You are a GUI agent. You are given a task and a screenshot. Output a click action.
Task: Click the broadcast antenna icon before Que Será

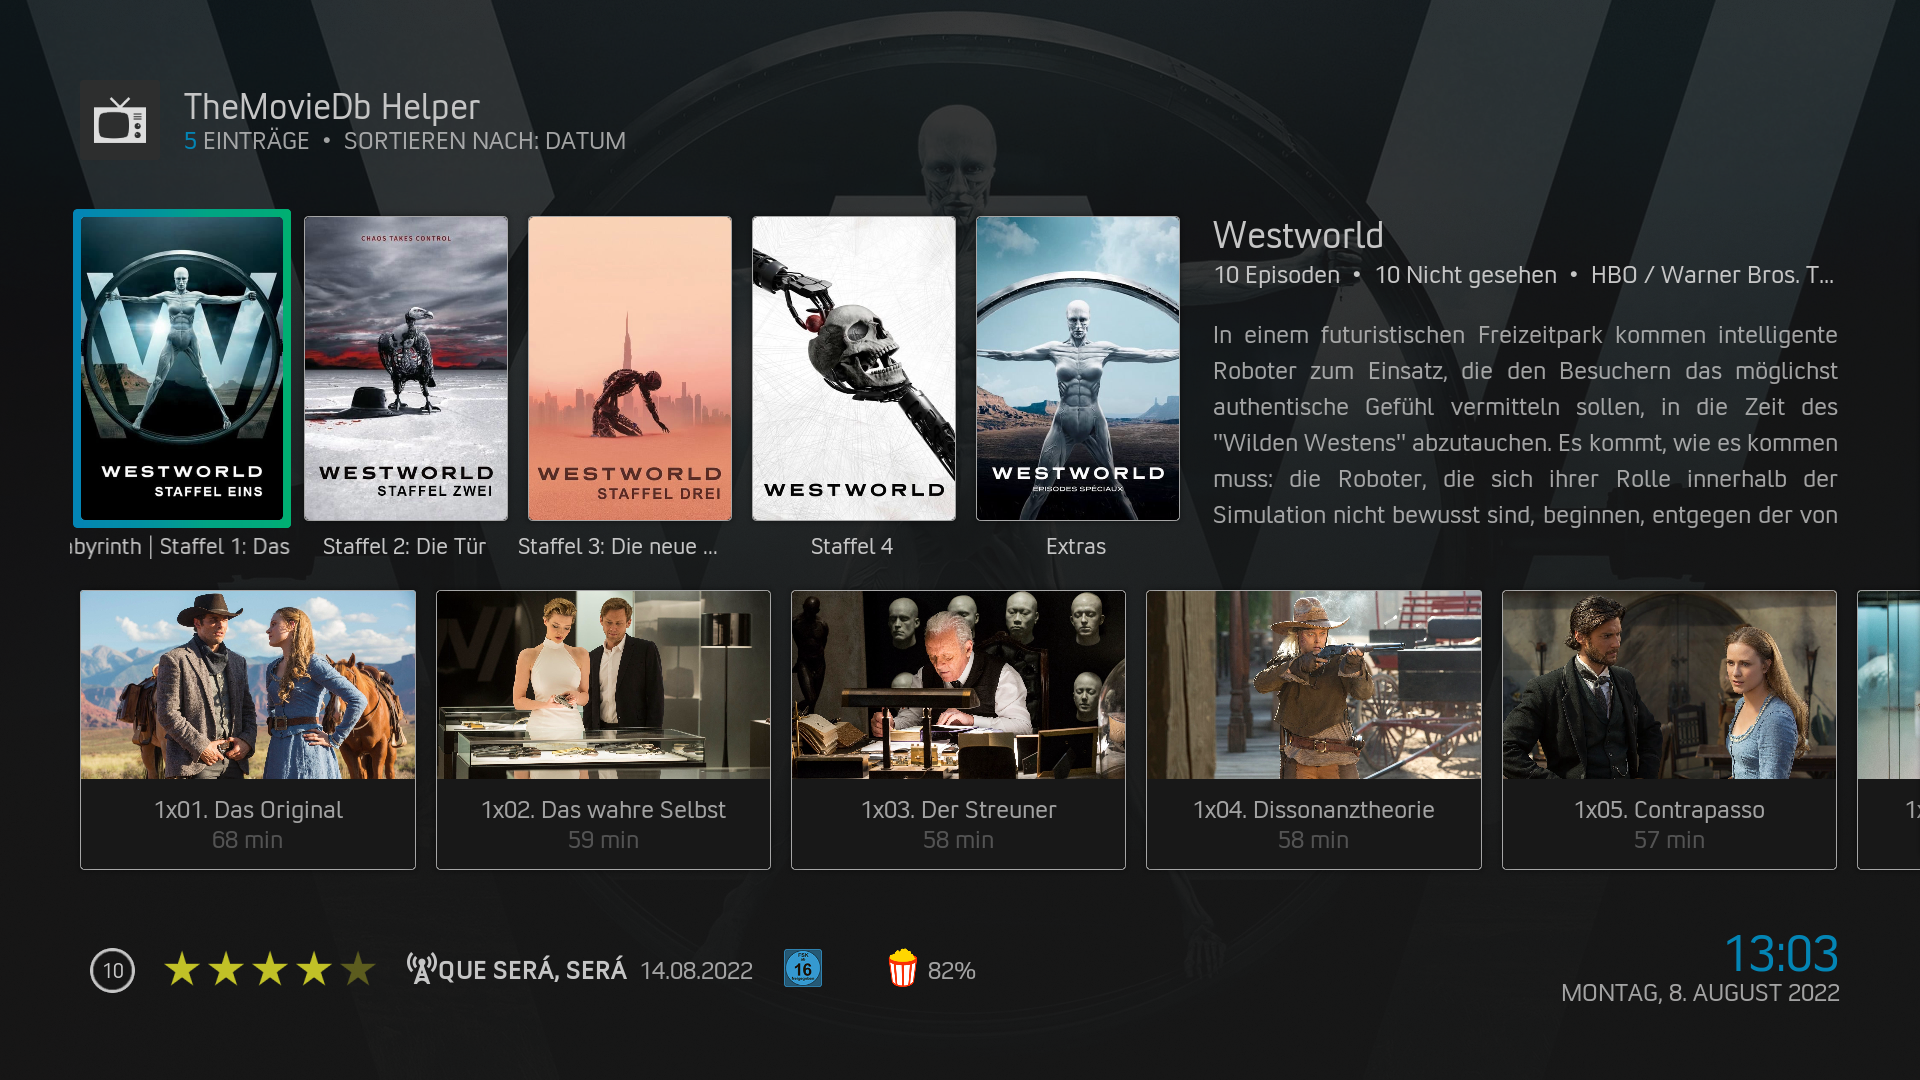tap(421, 969)
